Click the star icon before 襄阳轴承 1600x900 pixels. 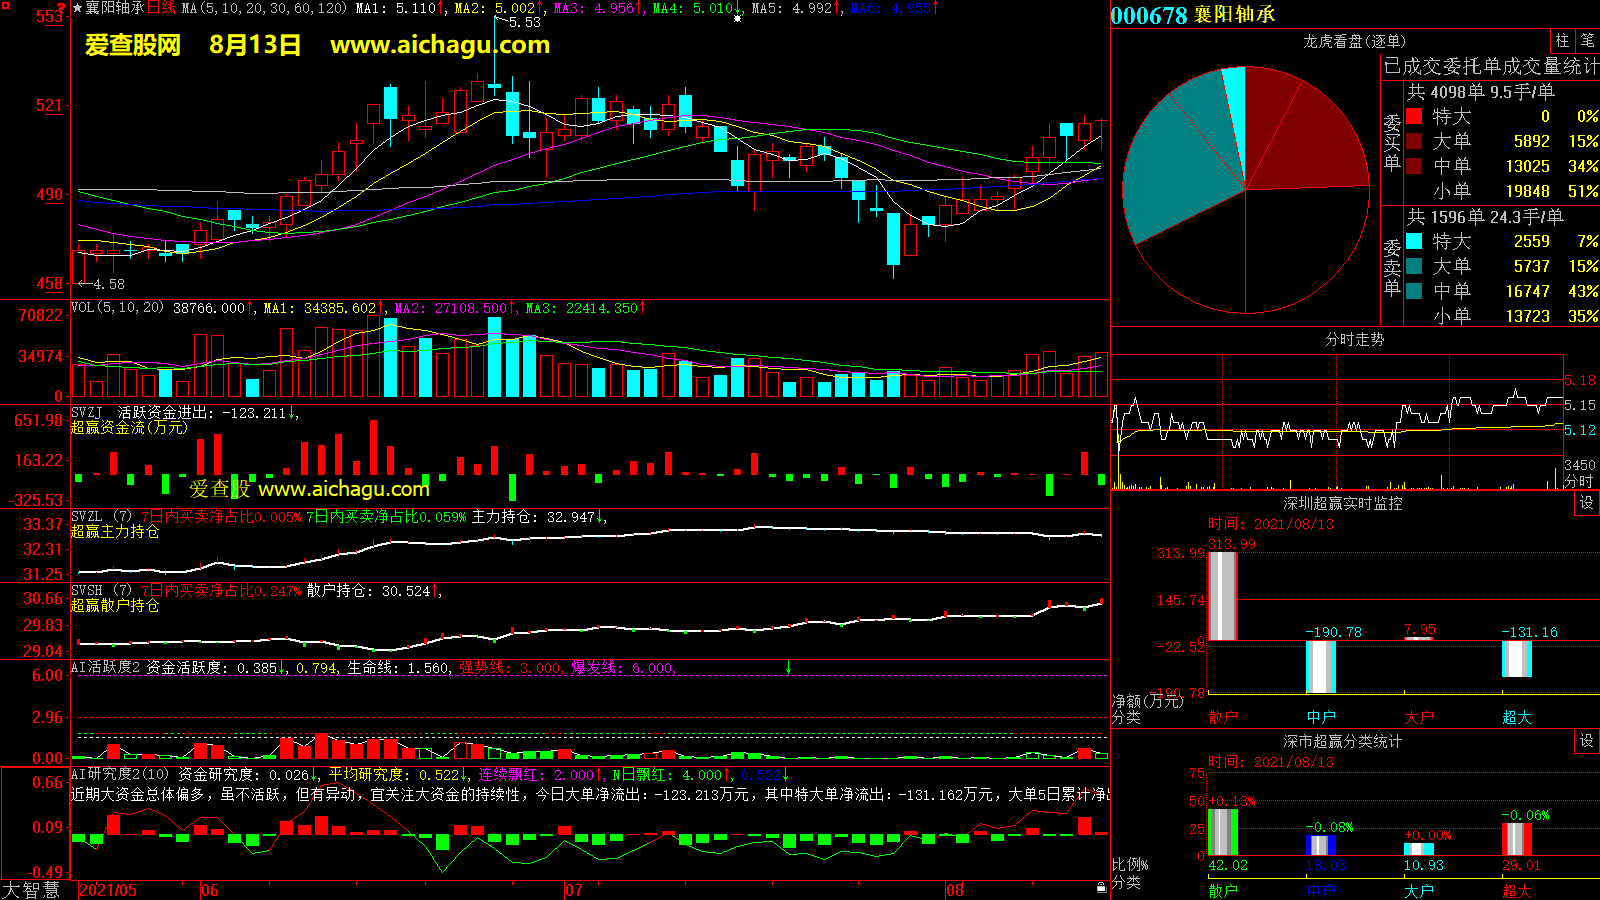click(77, 8)
